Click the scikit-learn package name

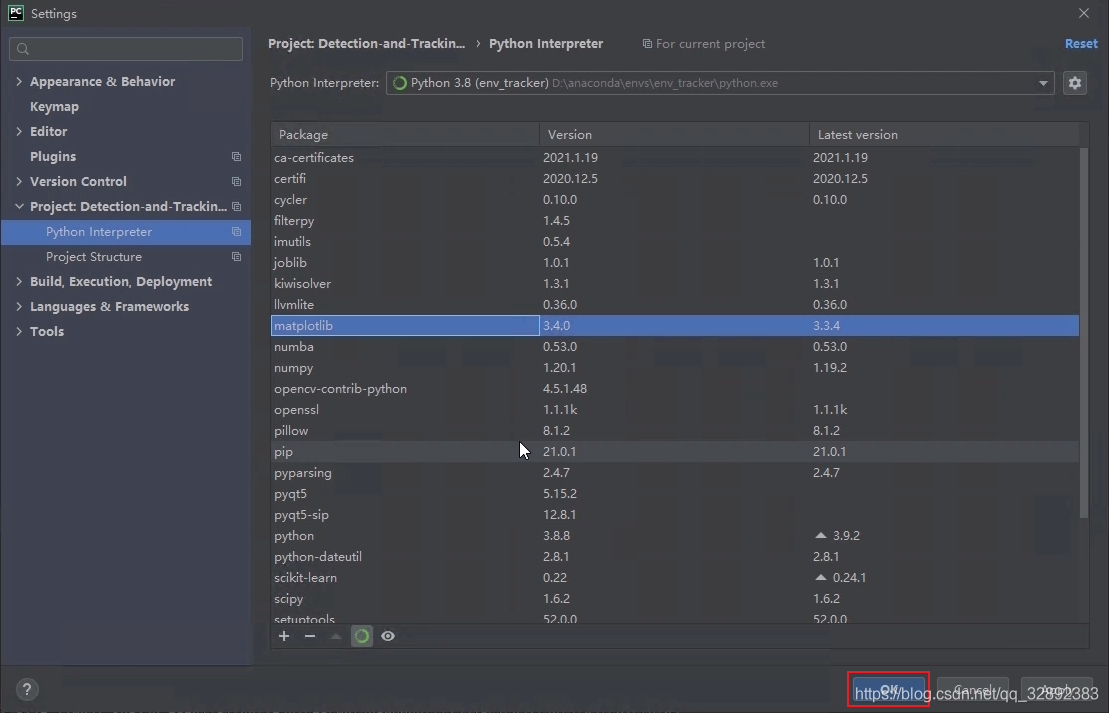point(306,578)
